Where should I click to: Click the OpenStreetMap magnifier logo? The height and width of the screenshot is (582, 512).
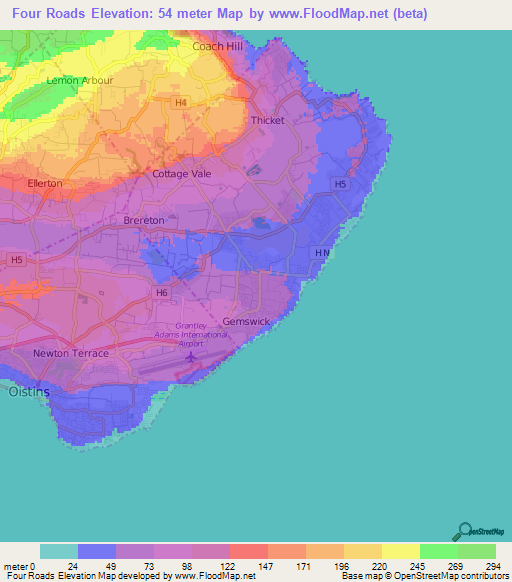point(478,532)
